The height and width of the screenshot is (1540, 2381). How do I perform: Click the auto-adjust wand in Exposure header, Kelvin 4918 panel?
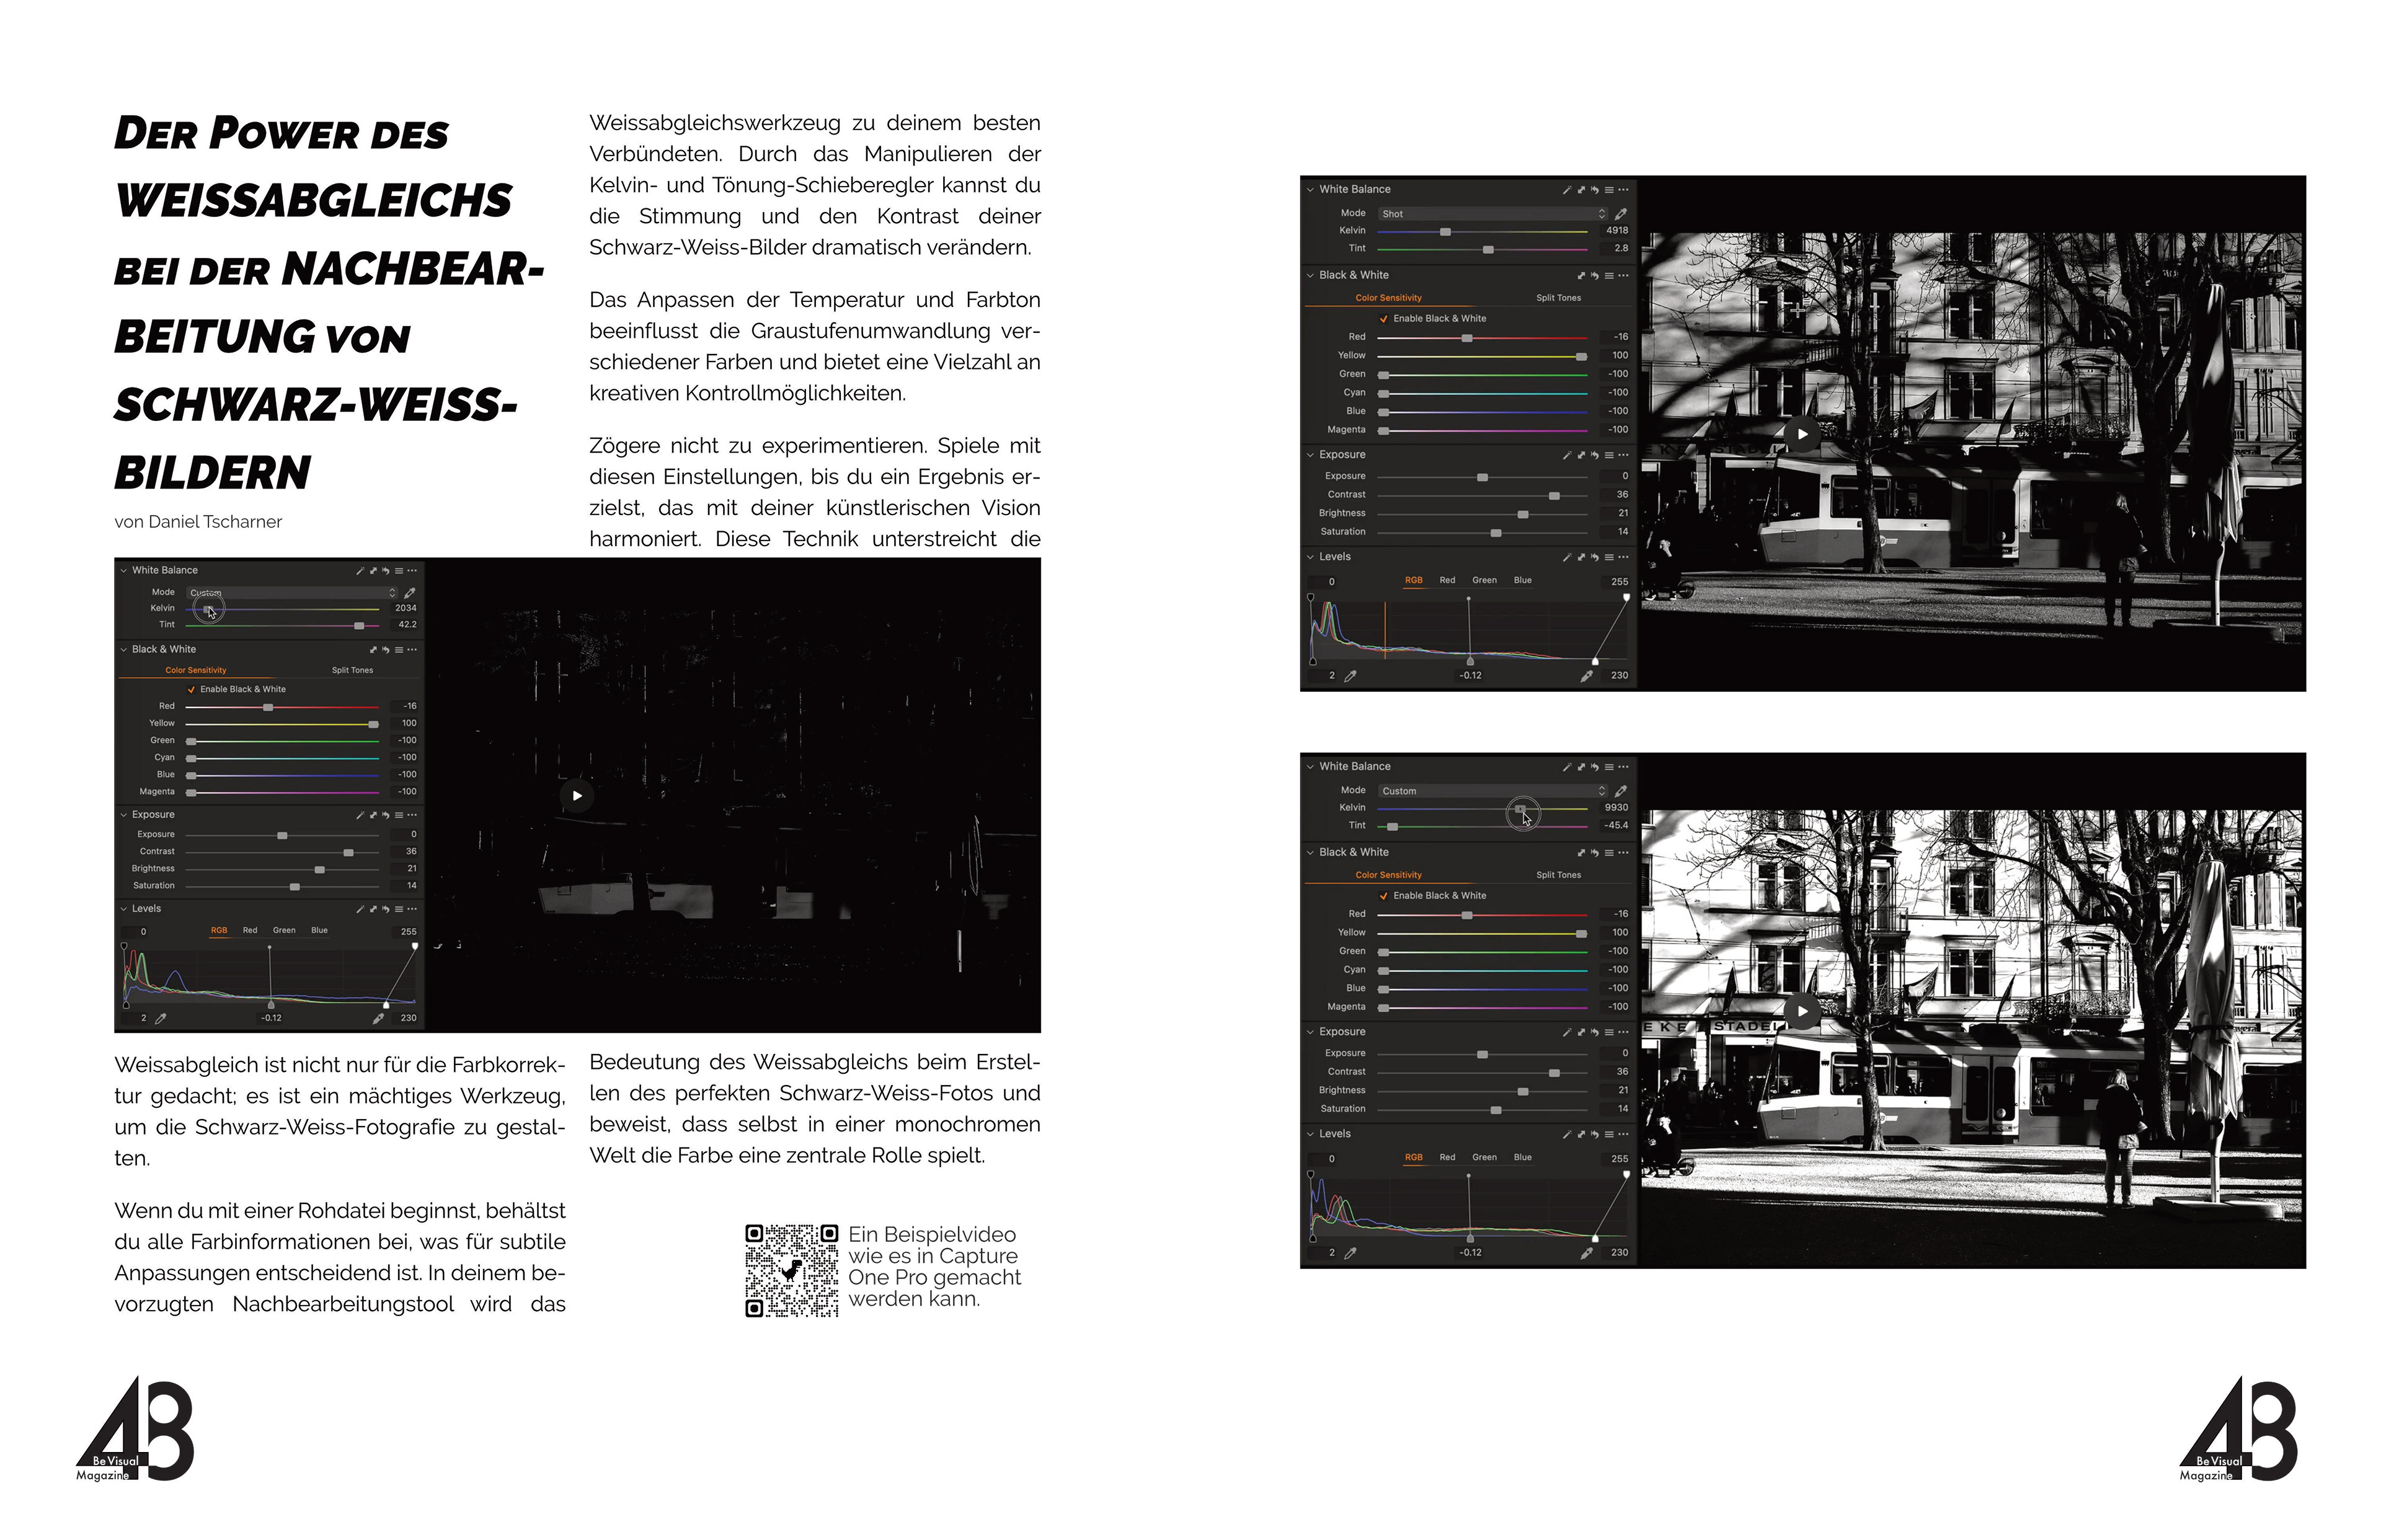pos(1567,455)
